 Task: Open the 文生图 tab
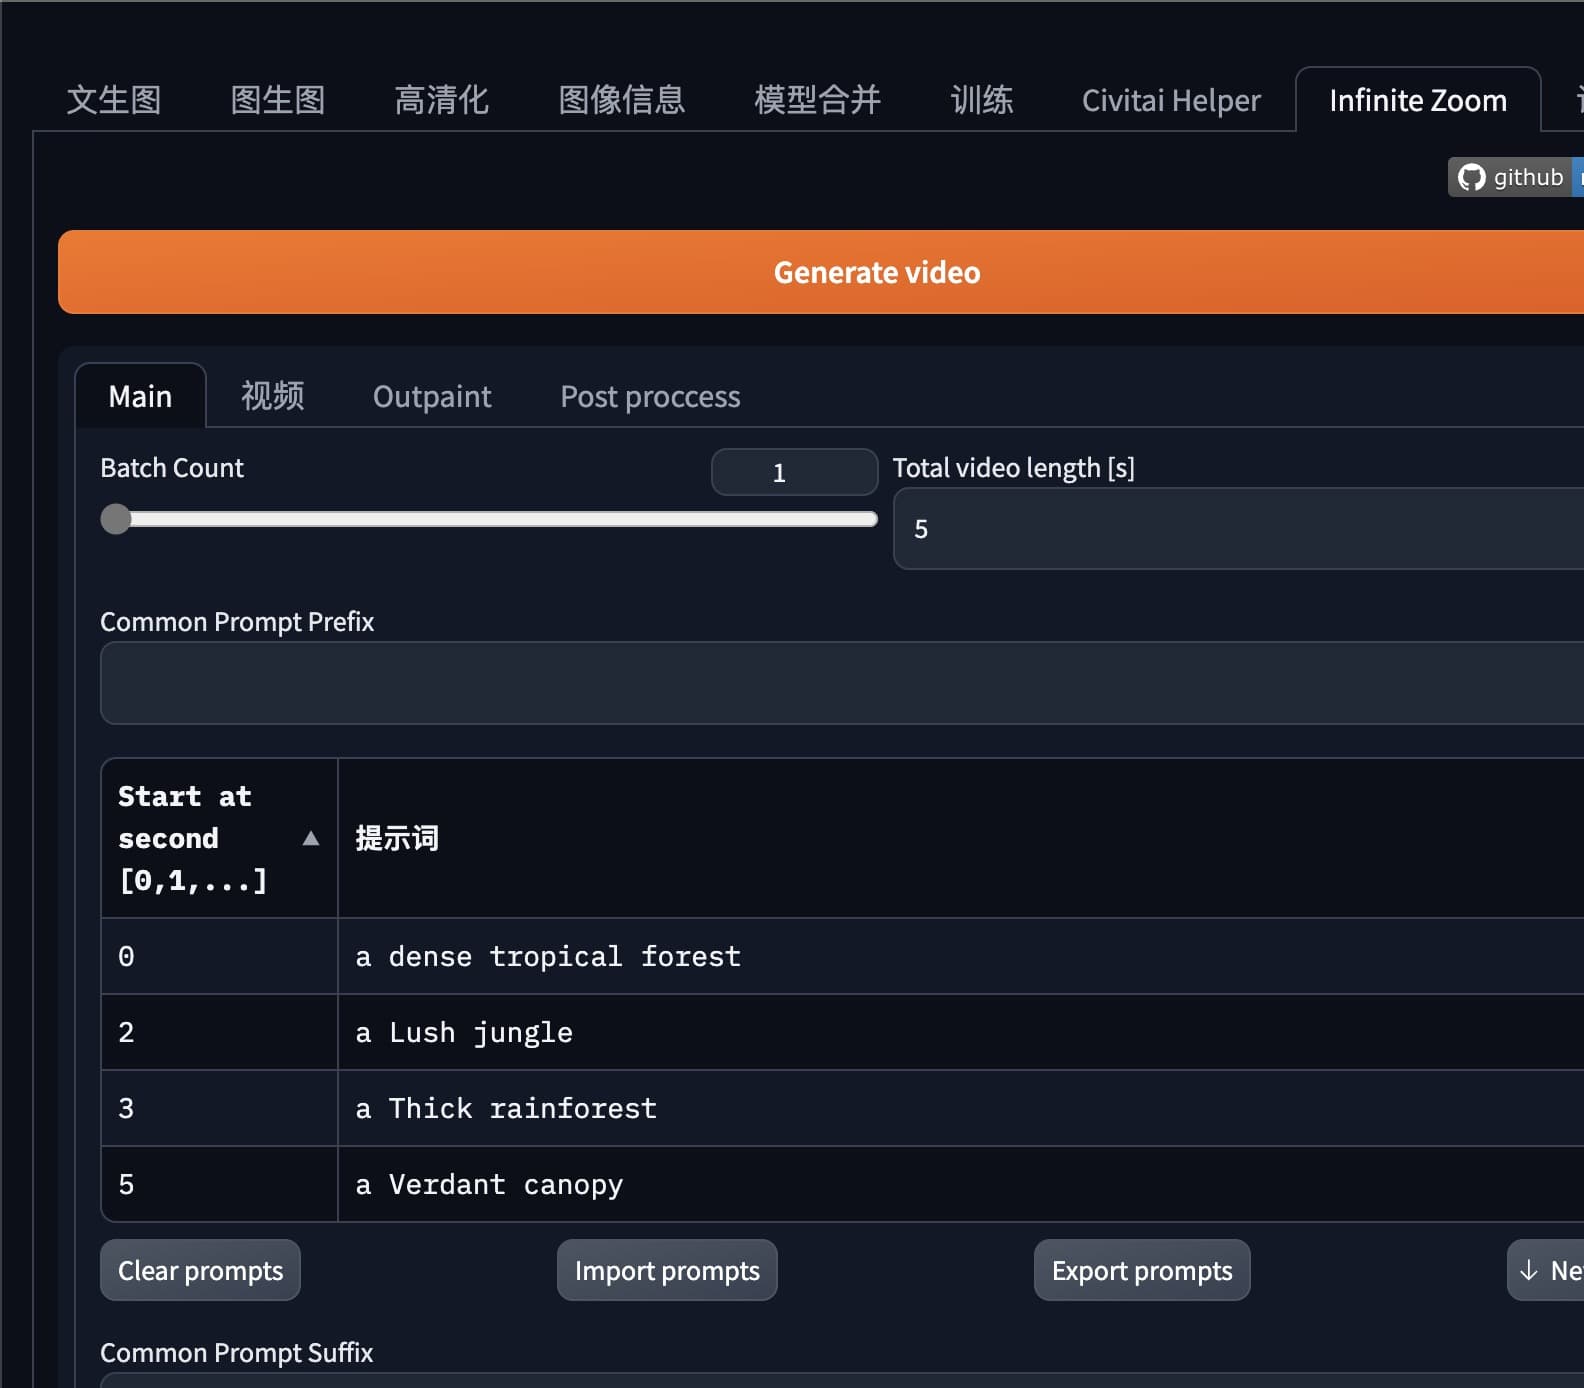[x=114, y=100]
